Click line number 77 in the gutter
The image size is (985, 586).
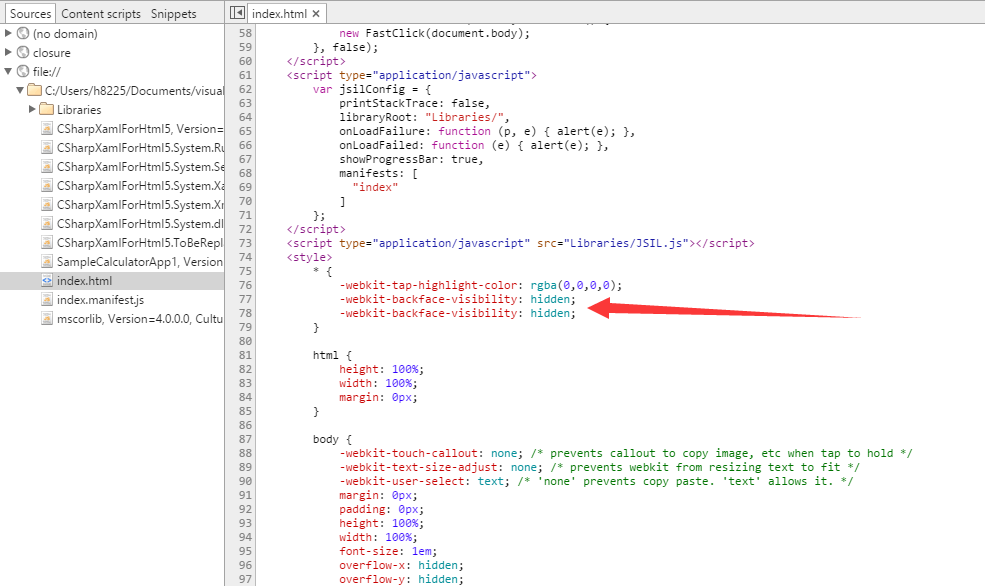click(245, 299)
